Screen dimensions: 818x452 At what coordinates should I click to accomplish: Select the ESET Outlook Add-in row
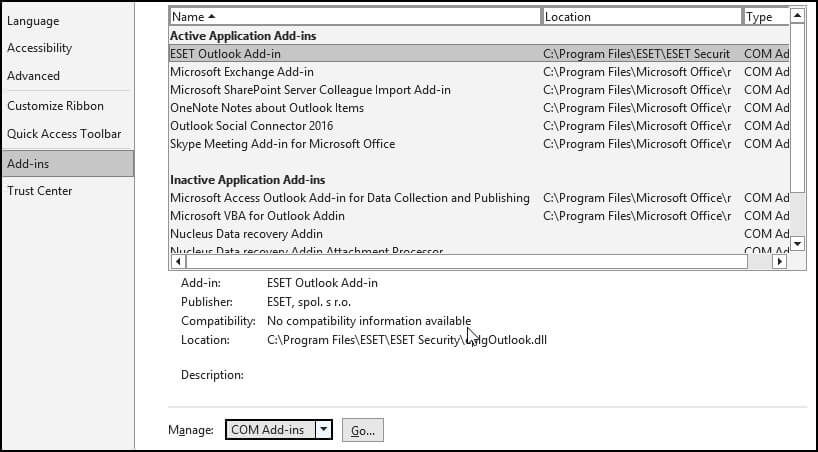[479, 54]
